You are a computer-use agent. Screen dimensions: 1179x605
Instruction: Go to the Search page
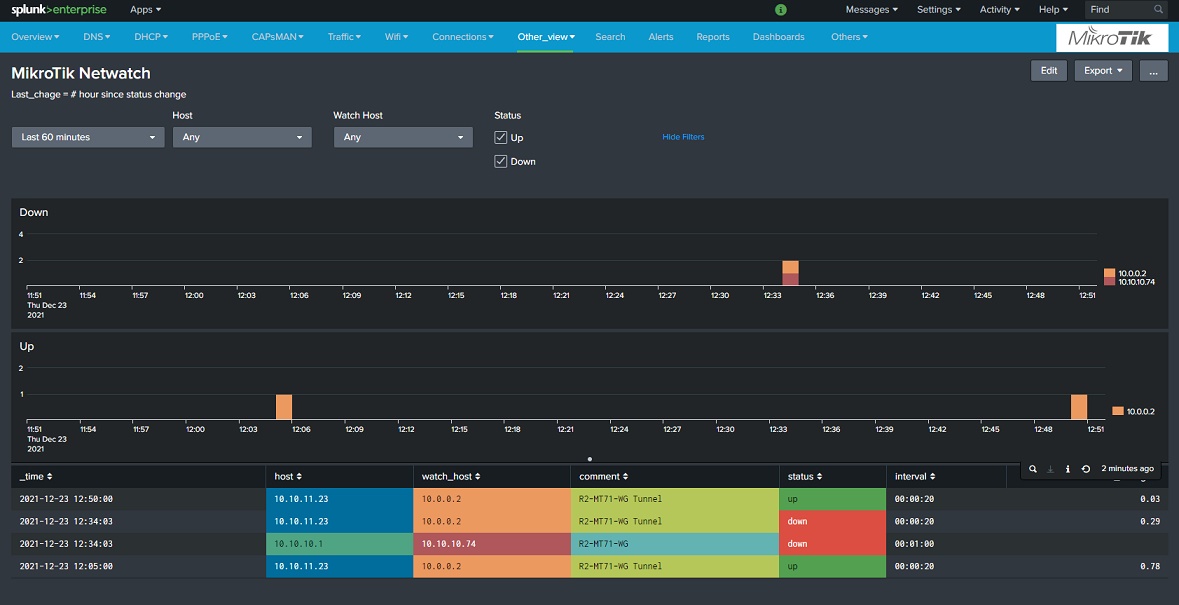tap(610, 37)
